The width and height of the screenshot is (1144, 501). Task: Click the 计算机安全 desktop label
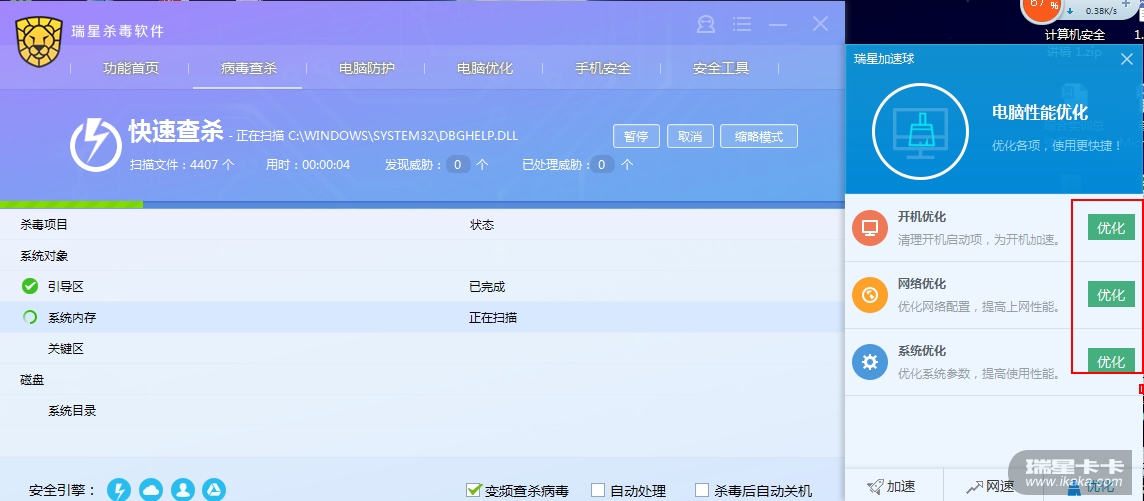[1075, 34]
